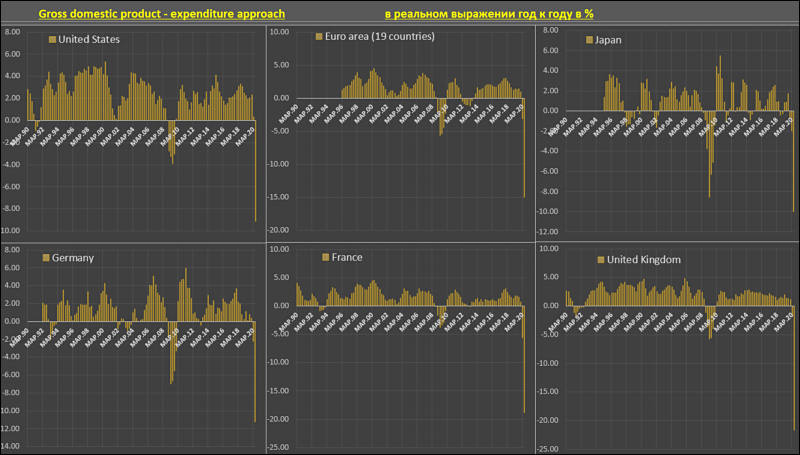Viewport: 800px width, 455px height.
Task: Click the deep 2020 drop bar in Germany chart
Action: click(255, 371)
